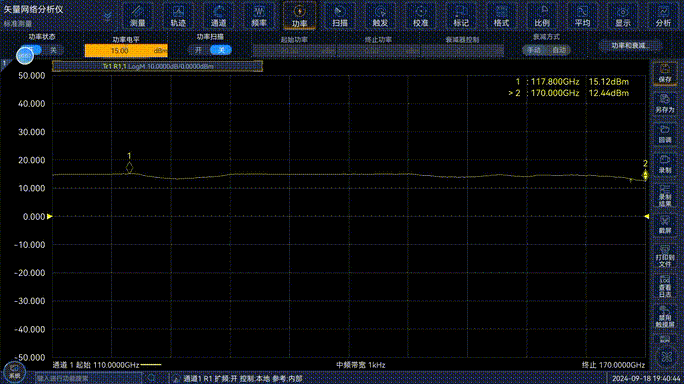This screenshot has height=384, width=684.
Task: Click the 终止 170.0000GHz label
Action: pyautogui.click(x=613, y=365)
